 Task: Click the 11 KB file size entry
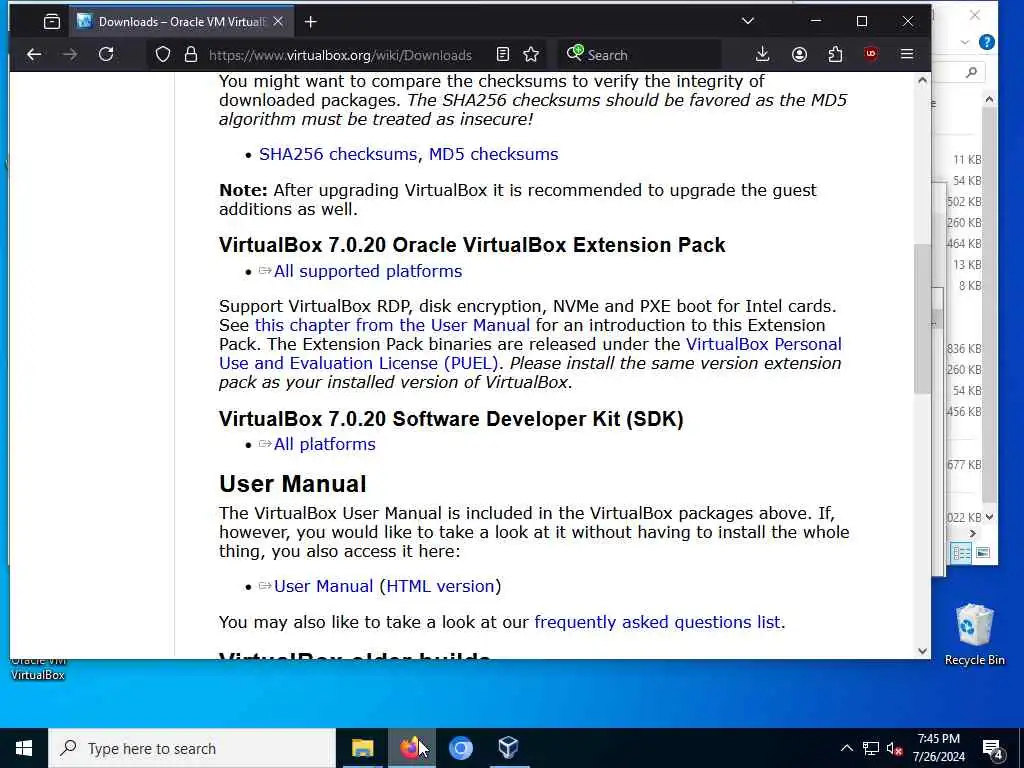click(967, 160)
